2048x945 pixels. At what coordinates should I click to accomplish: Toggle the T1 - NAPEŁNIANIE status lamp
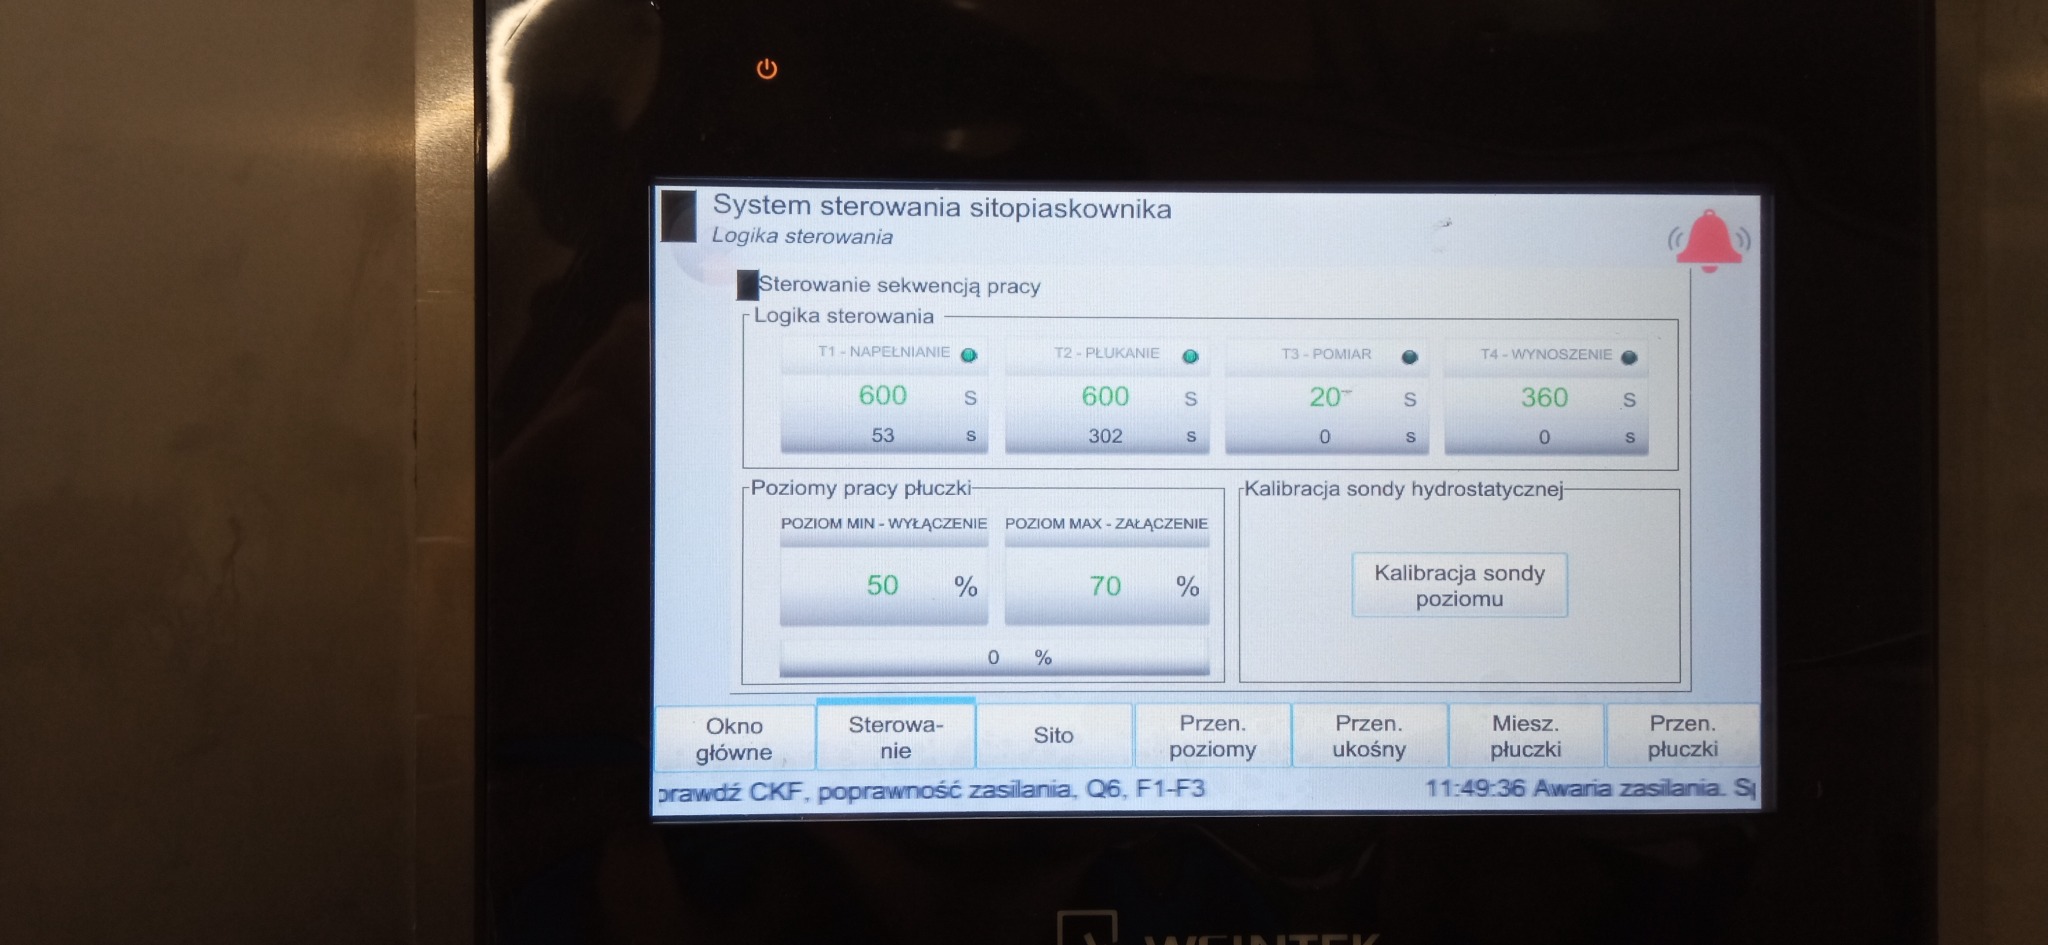point(968,354)
